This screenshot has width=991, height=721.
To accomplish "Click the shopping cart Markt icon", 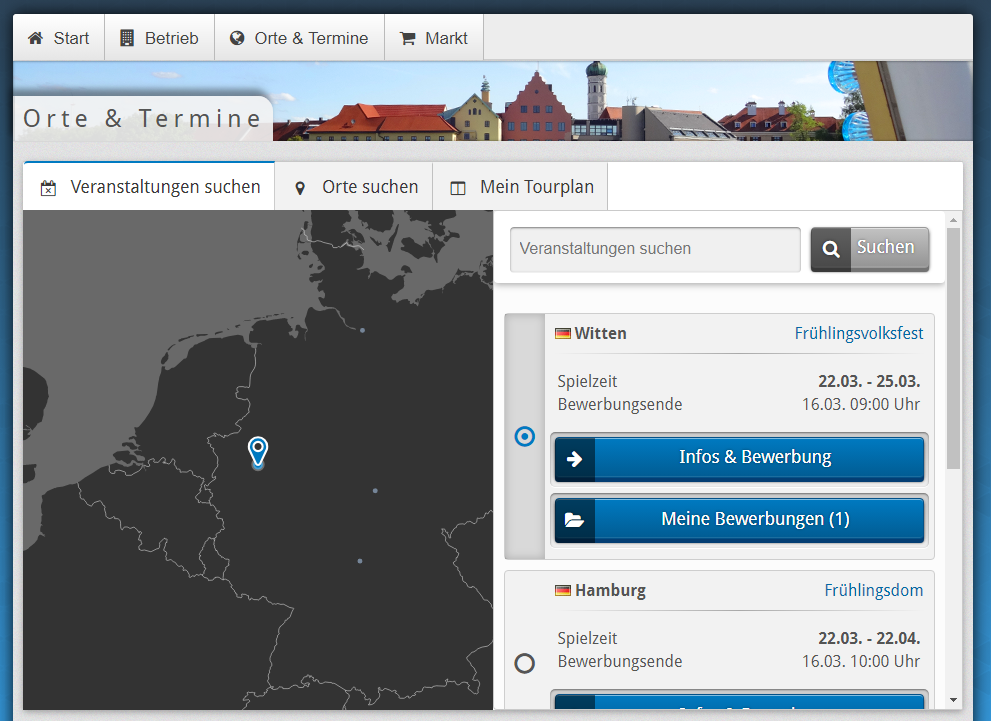I will 407,39.
